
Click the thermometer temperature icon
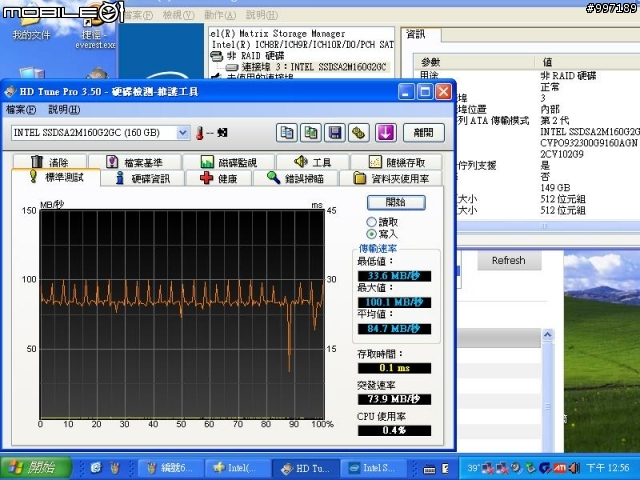[200, 133]
